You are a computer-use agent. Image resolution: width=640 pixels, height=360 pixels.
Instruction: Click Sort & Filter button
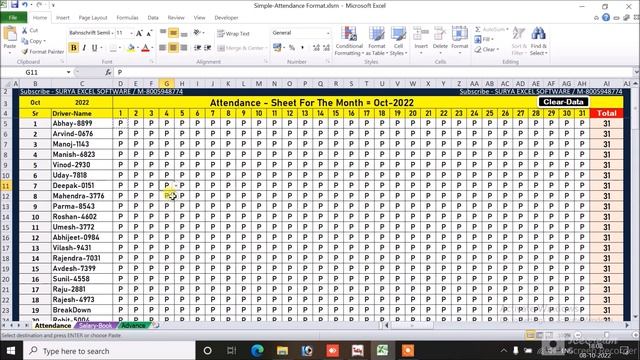(519, 41)
